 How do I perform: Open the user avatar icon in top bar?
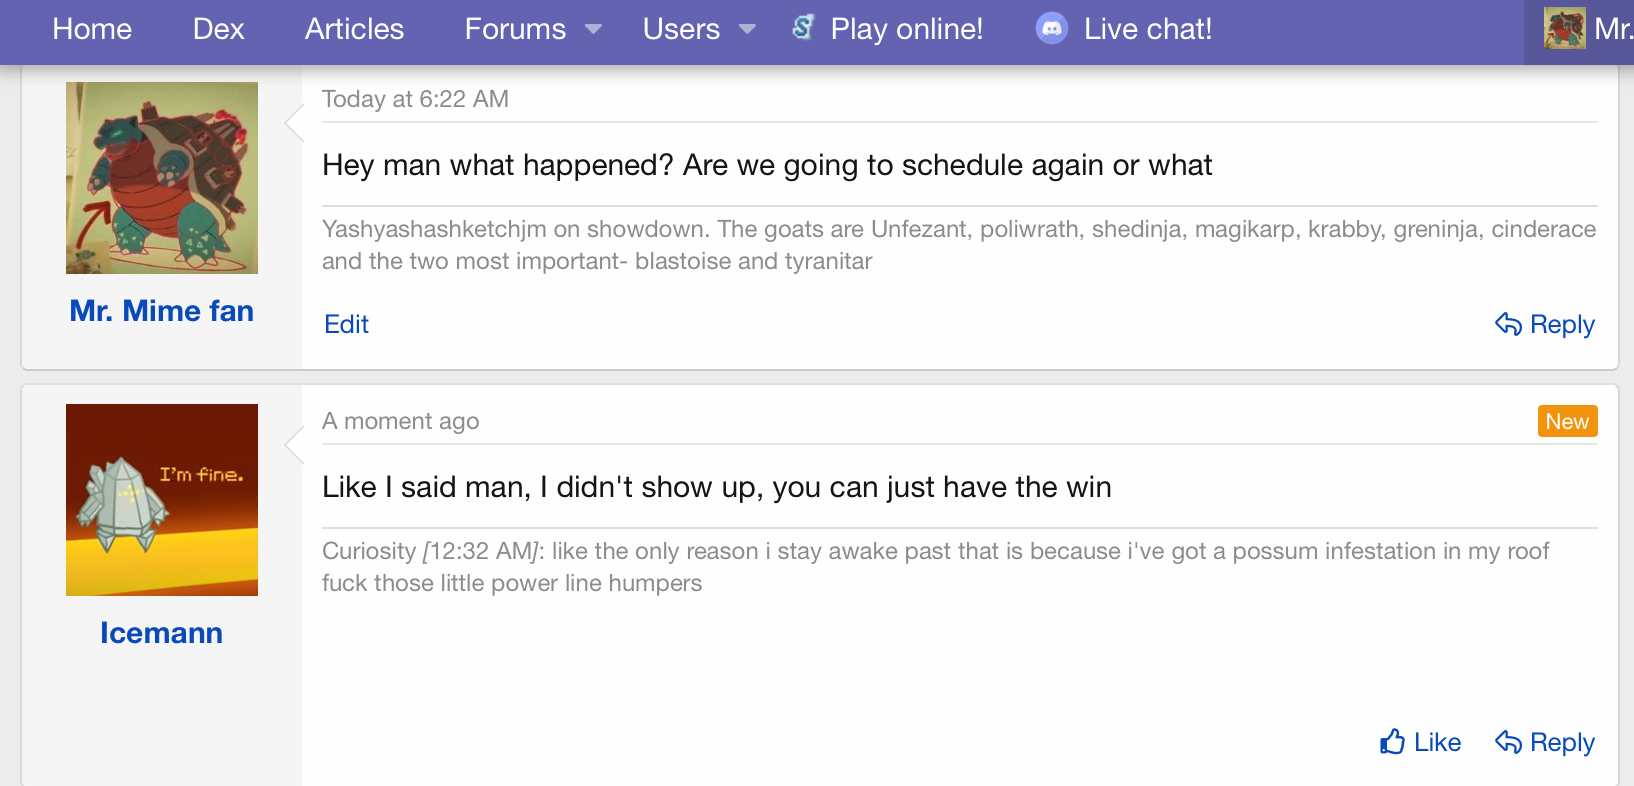click(x=1565, y=29)
